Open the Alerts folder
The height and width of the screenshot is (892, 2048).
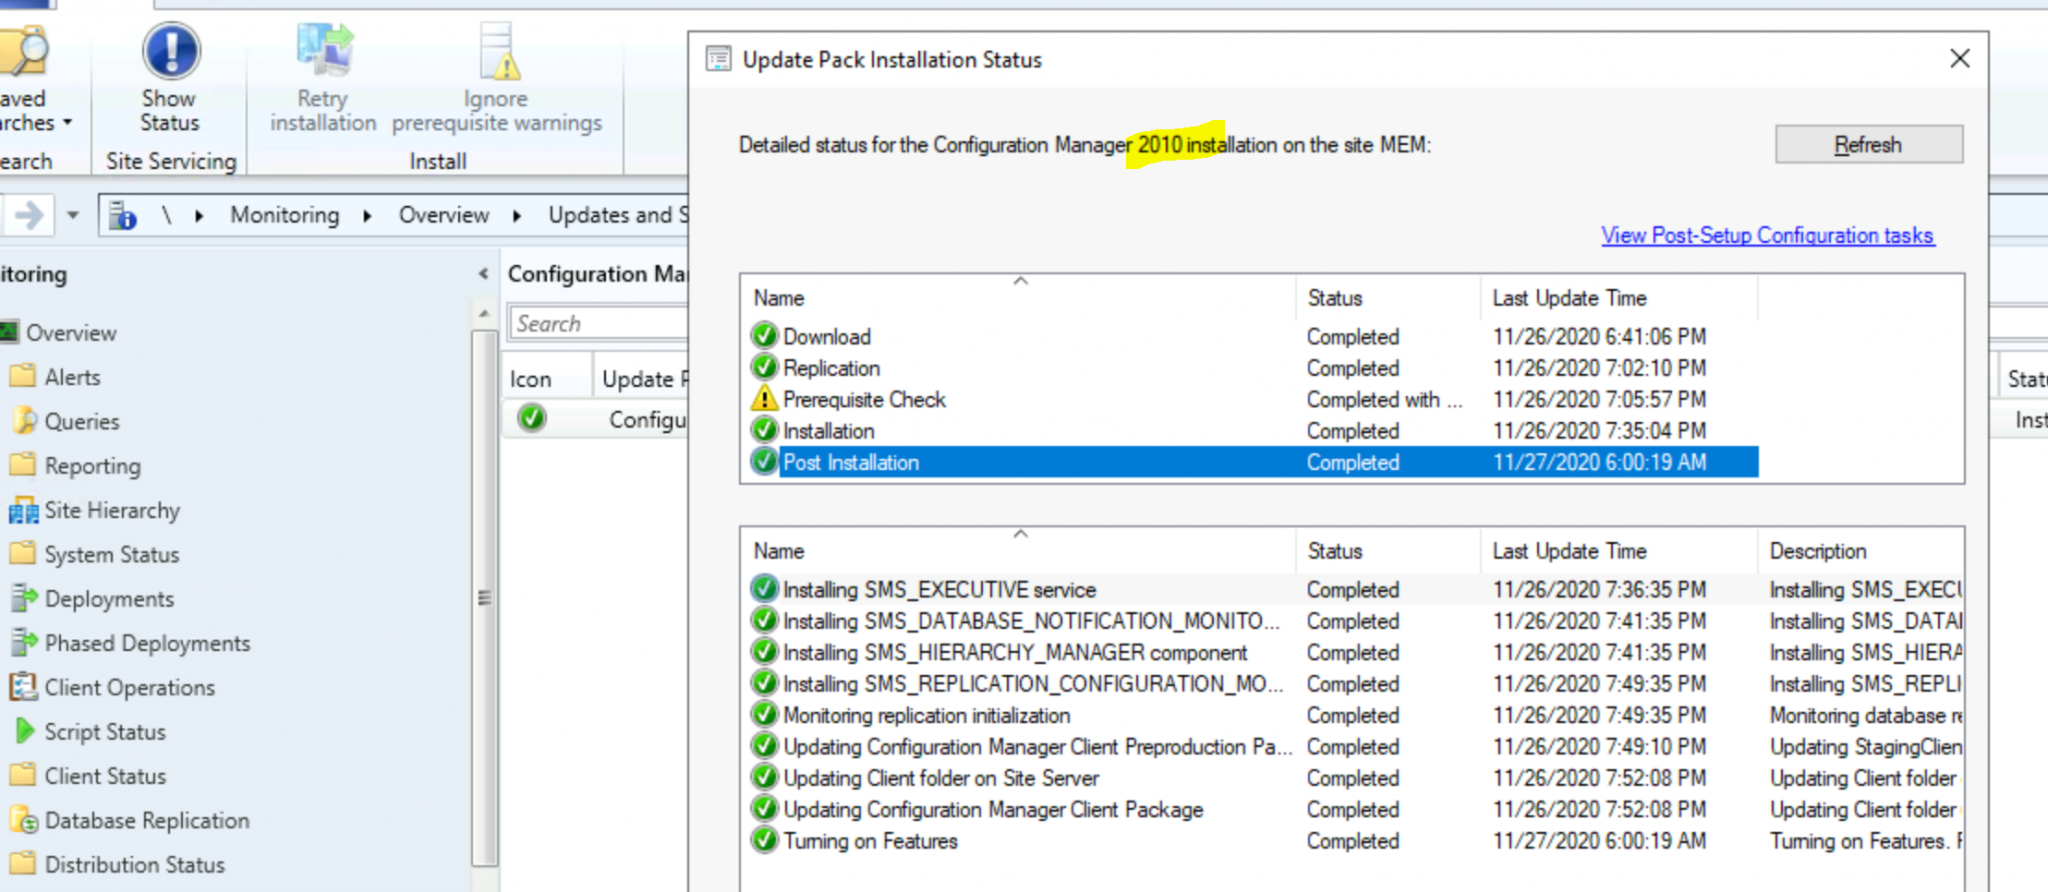tap(72, 377)
